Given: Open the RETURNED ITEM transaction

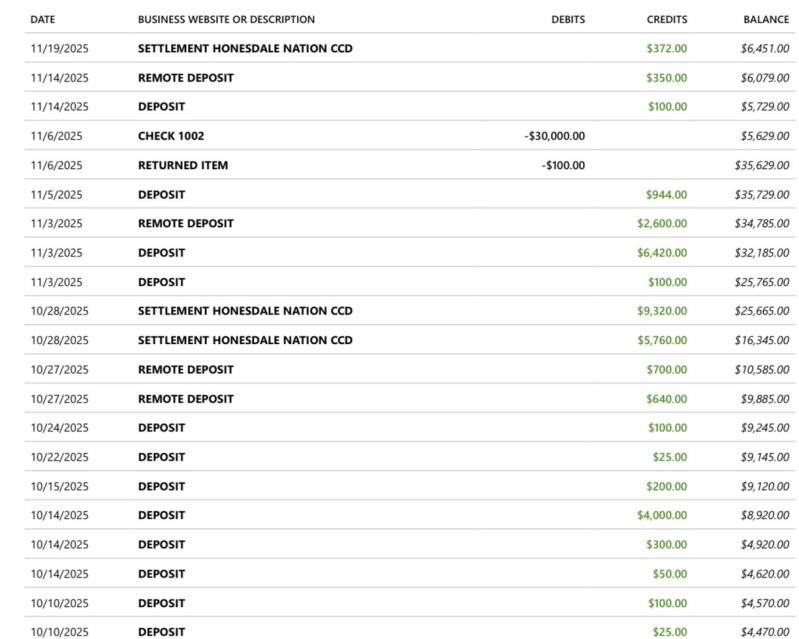Looking at the screenshot, I should (x=183, y=165).
